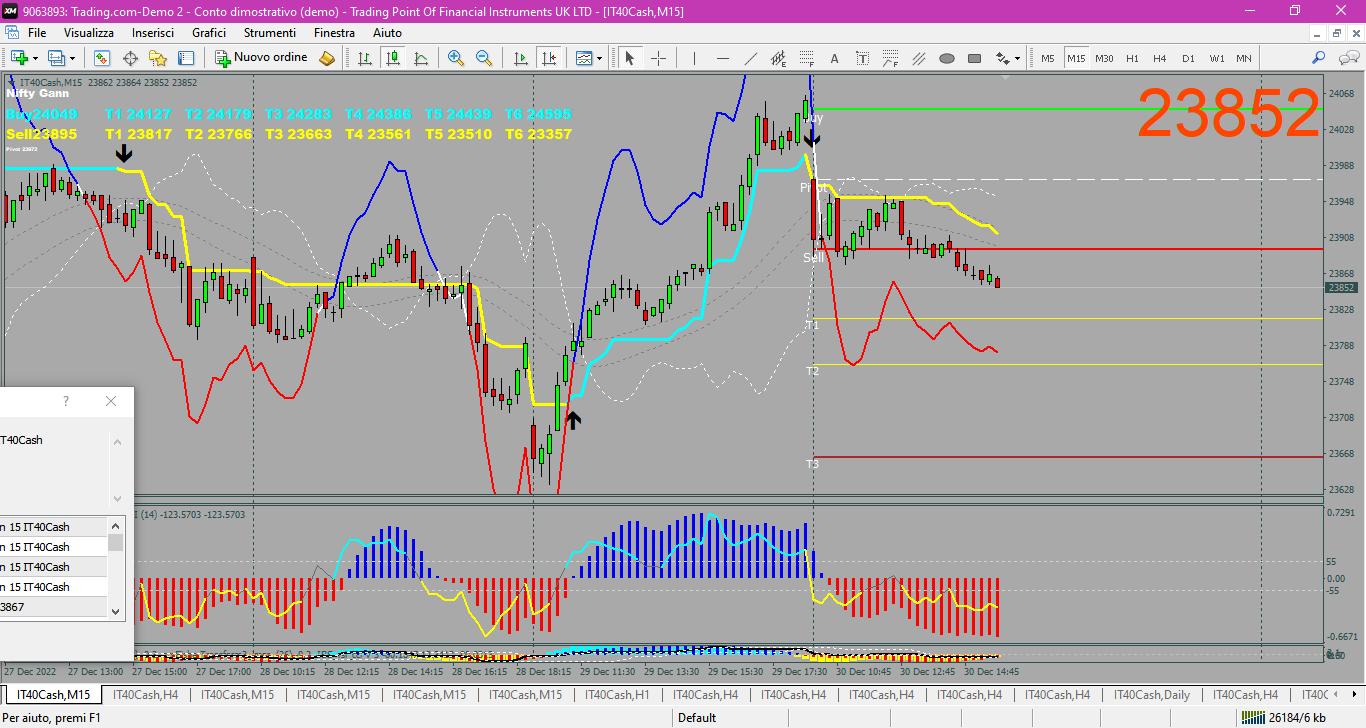Expand the Profiles dropdown arrow
The height and width of the screenshot is (728, 1366).
pyautogui.click(x=73, y=58)
